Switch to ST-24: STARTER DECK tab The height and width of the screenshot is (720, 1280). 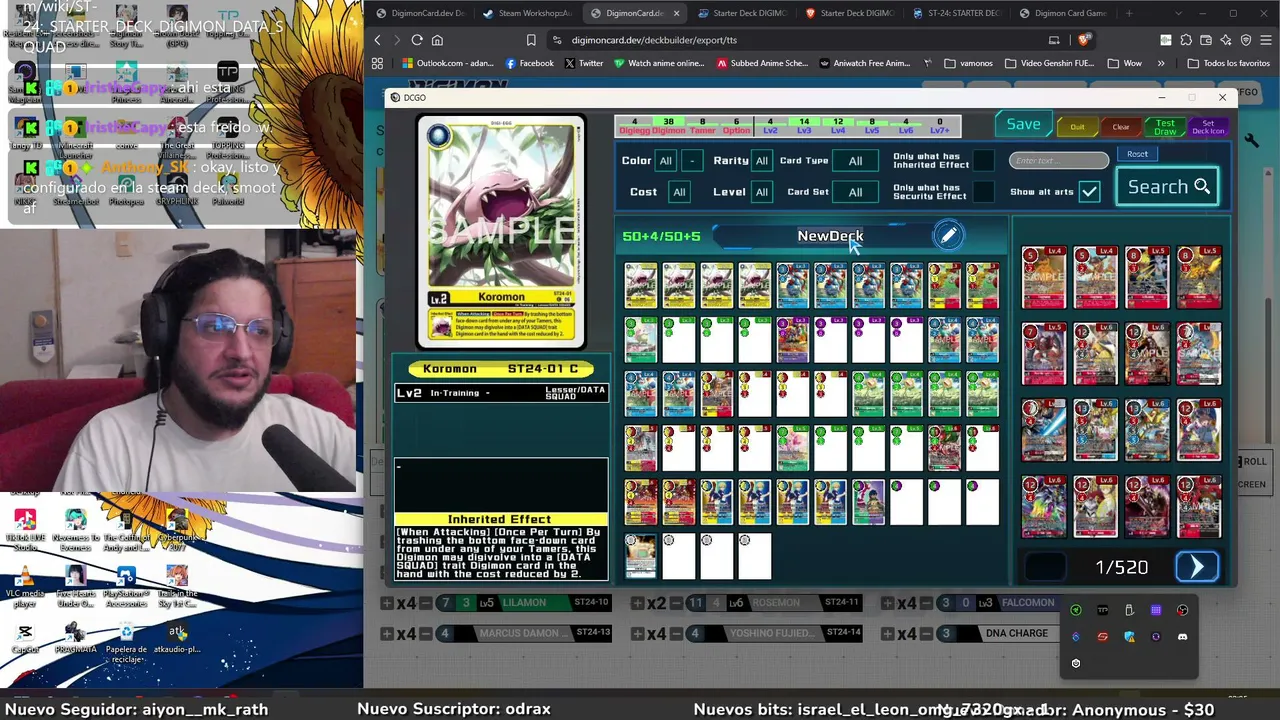957,13
